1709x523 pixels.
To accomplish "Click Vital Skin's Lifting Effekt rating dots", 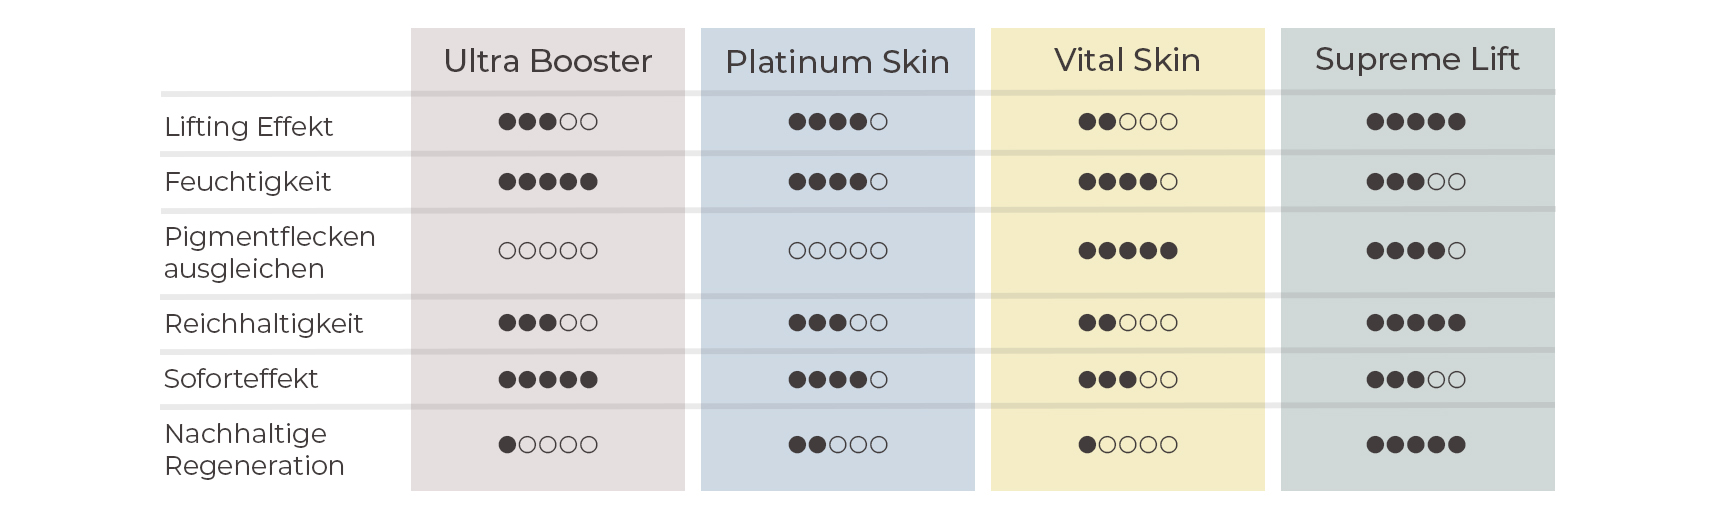I will [1128, 122].
